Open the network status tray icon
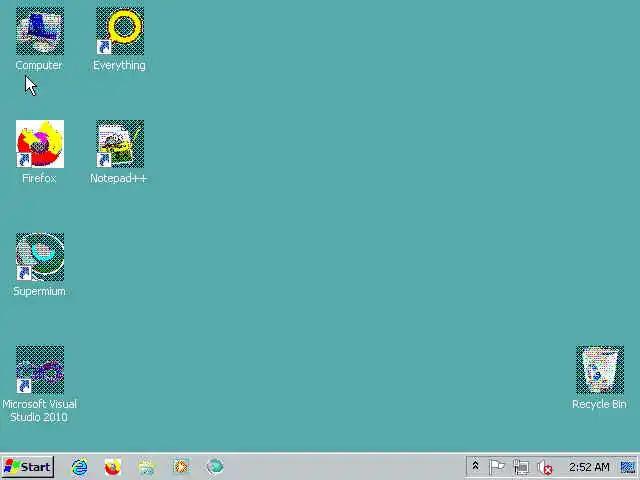The width and height of the screenshot is (640, 480). [x=521, y=467]
